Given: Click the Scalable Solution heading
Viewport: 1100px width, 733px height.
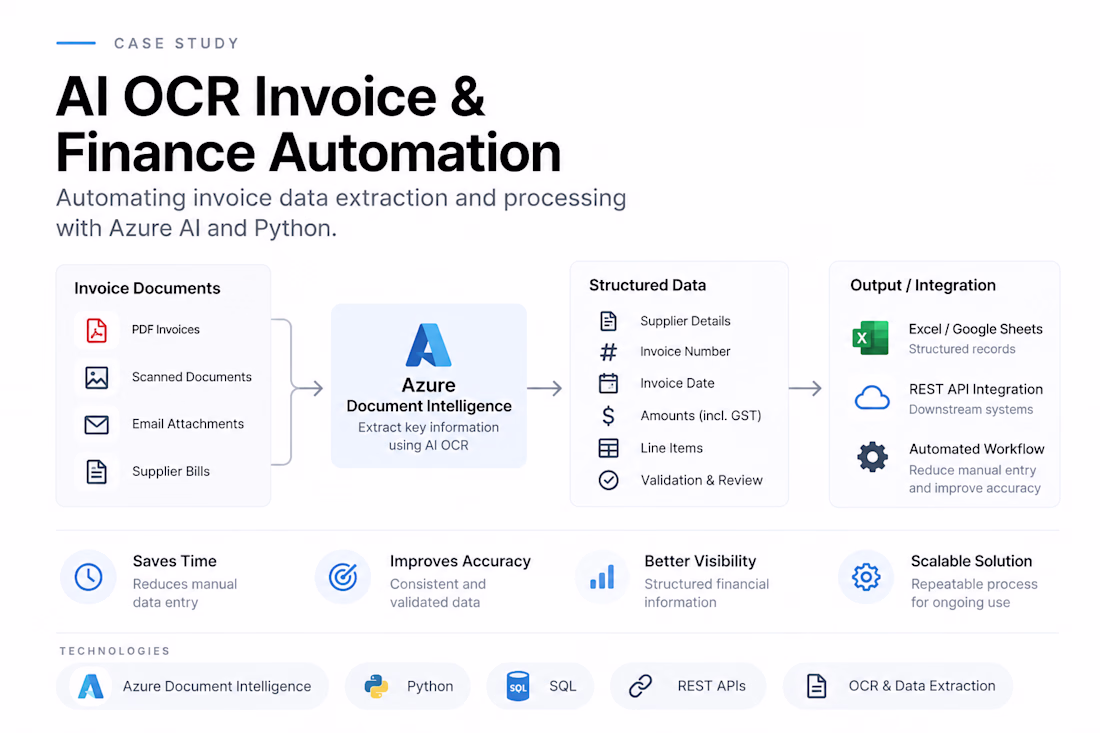Looking at the screenshot, I should [972, 561].
